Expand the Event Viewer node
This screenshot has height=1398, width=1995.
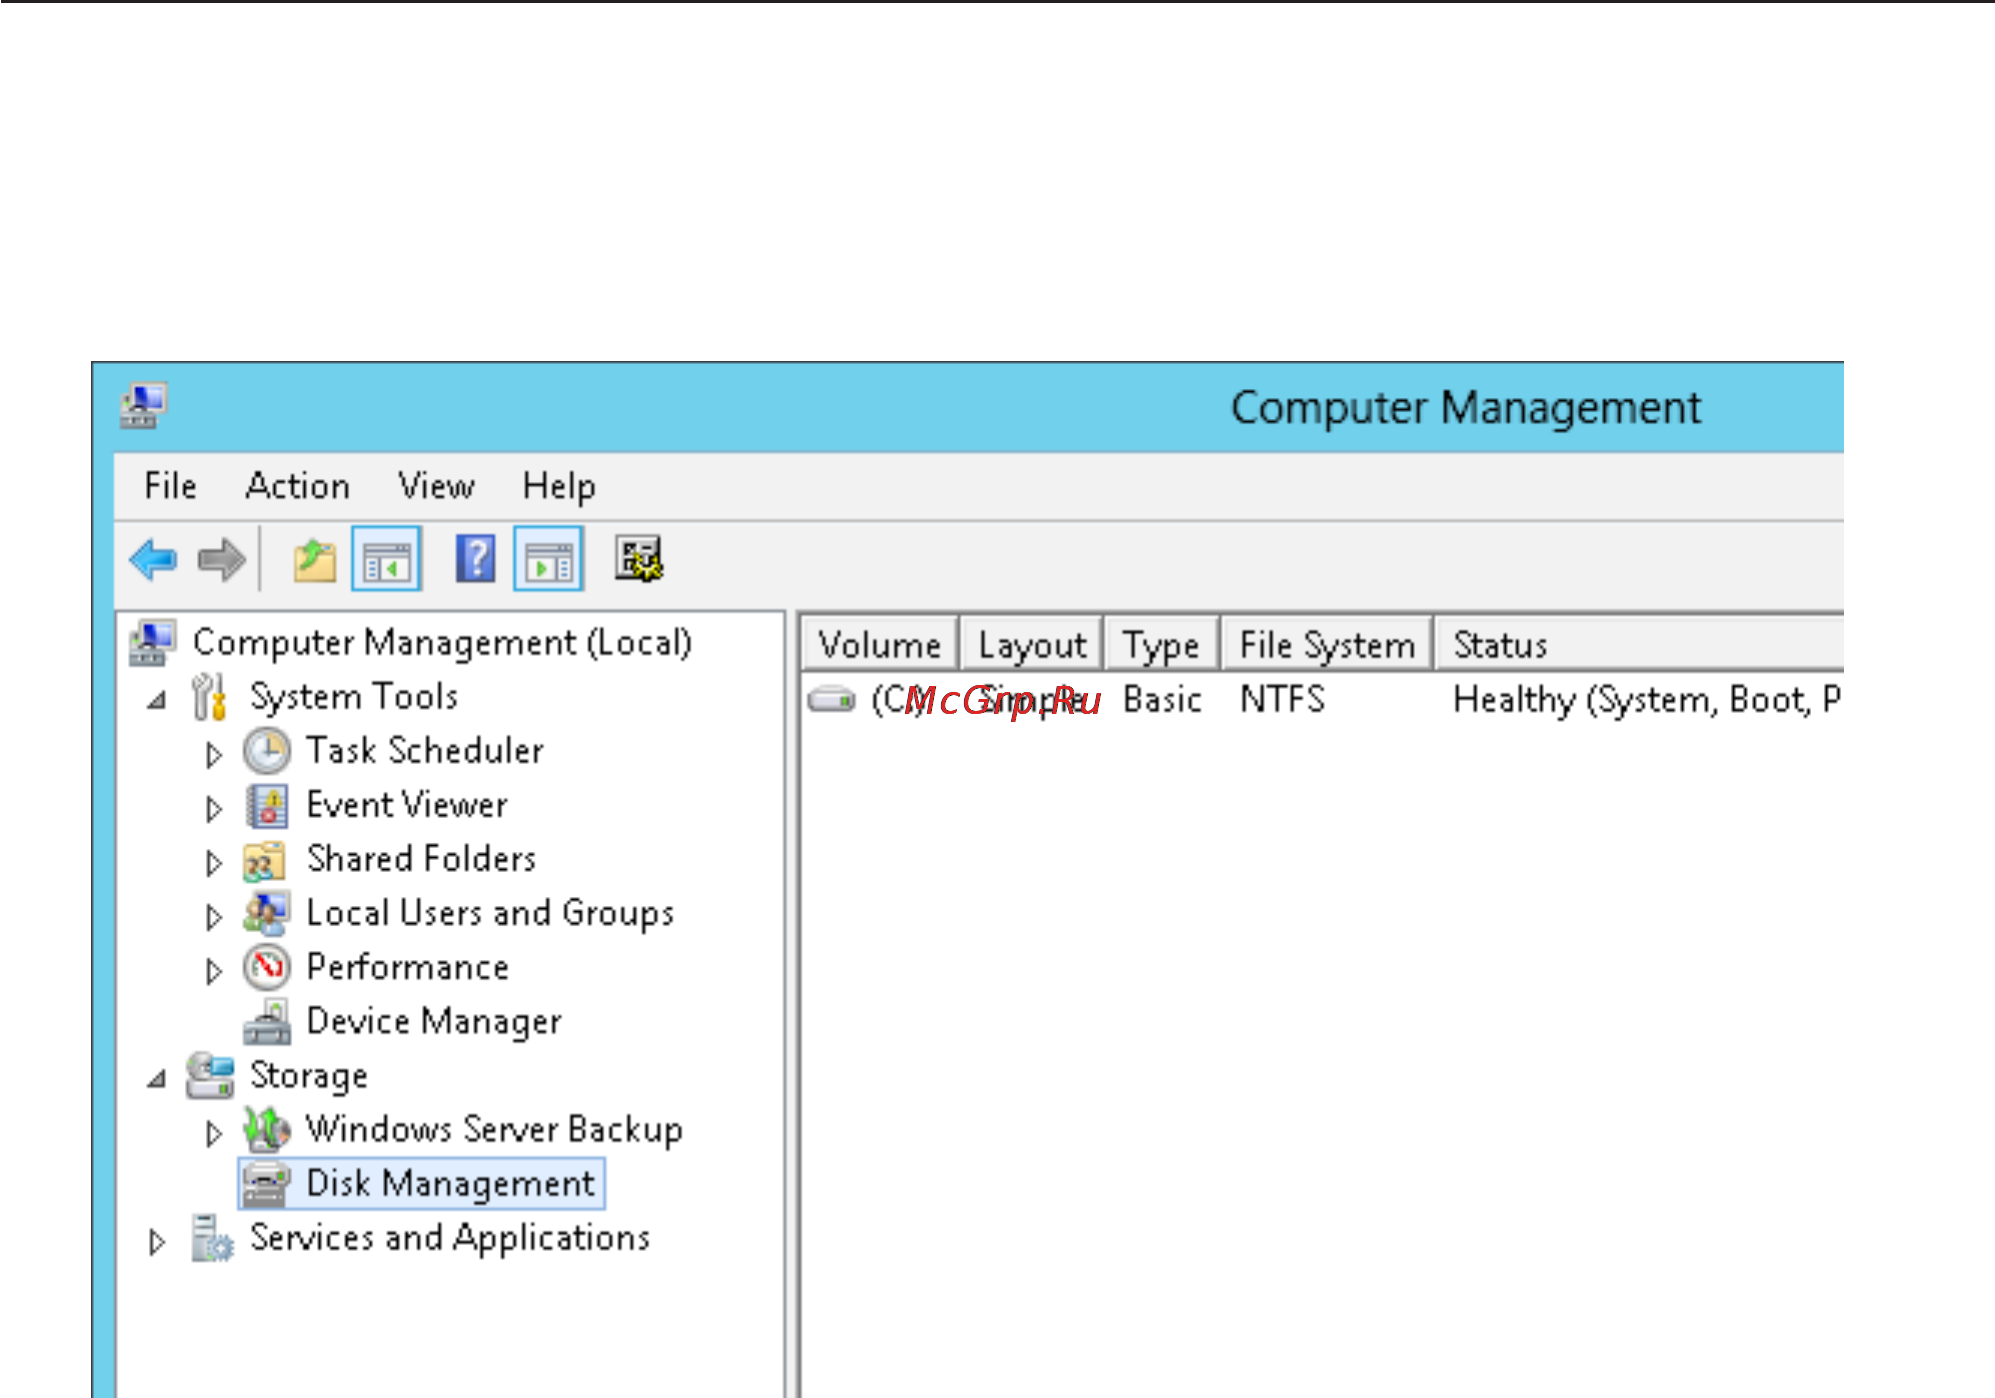pos(213,808)
